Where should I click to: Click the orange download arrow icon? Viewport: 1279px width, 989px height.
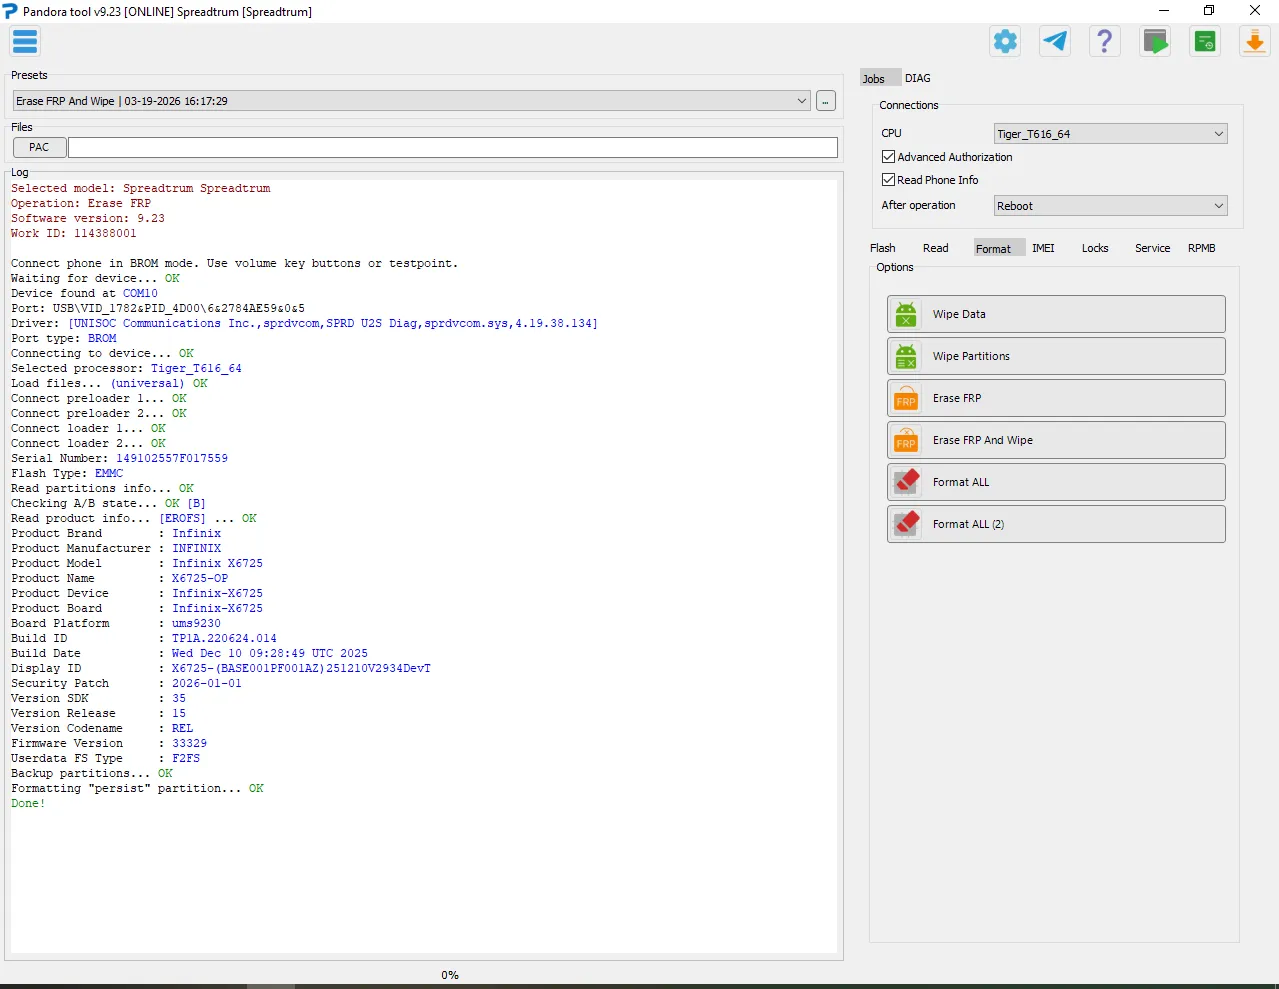coord(1254,42)
